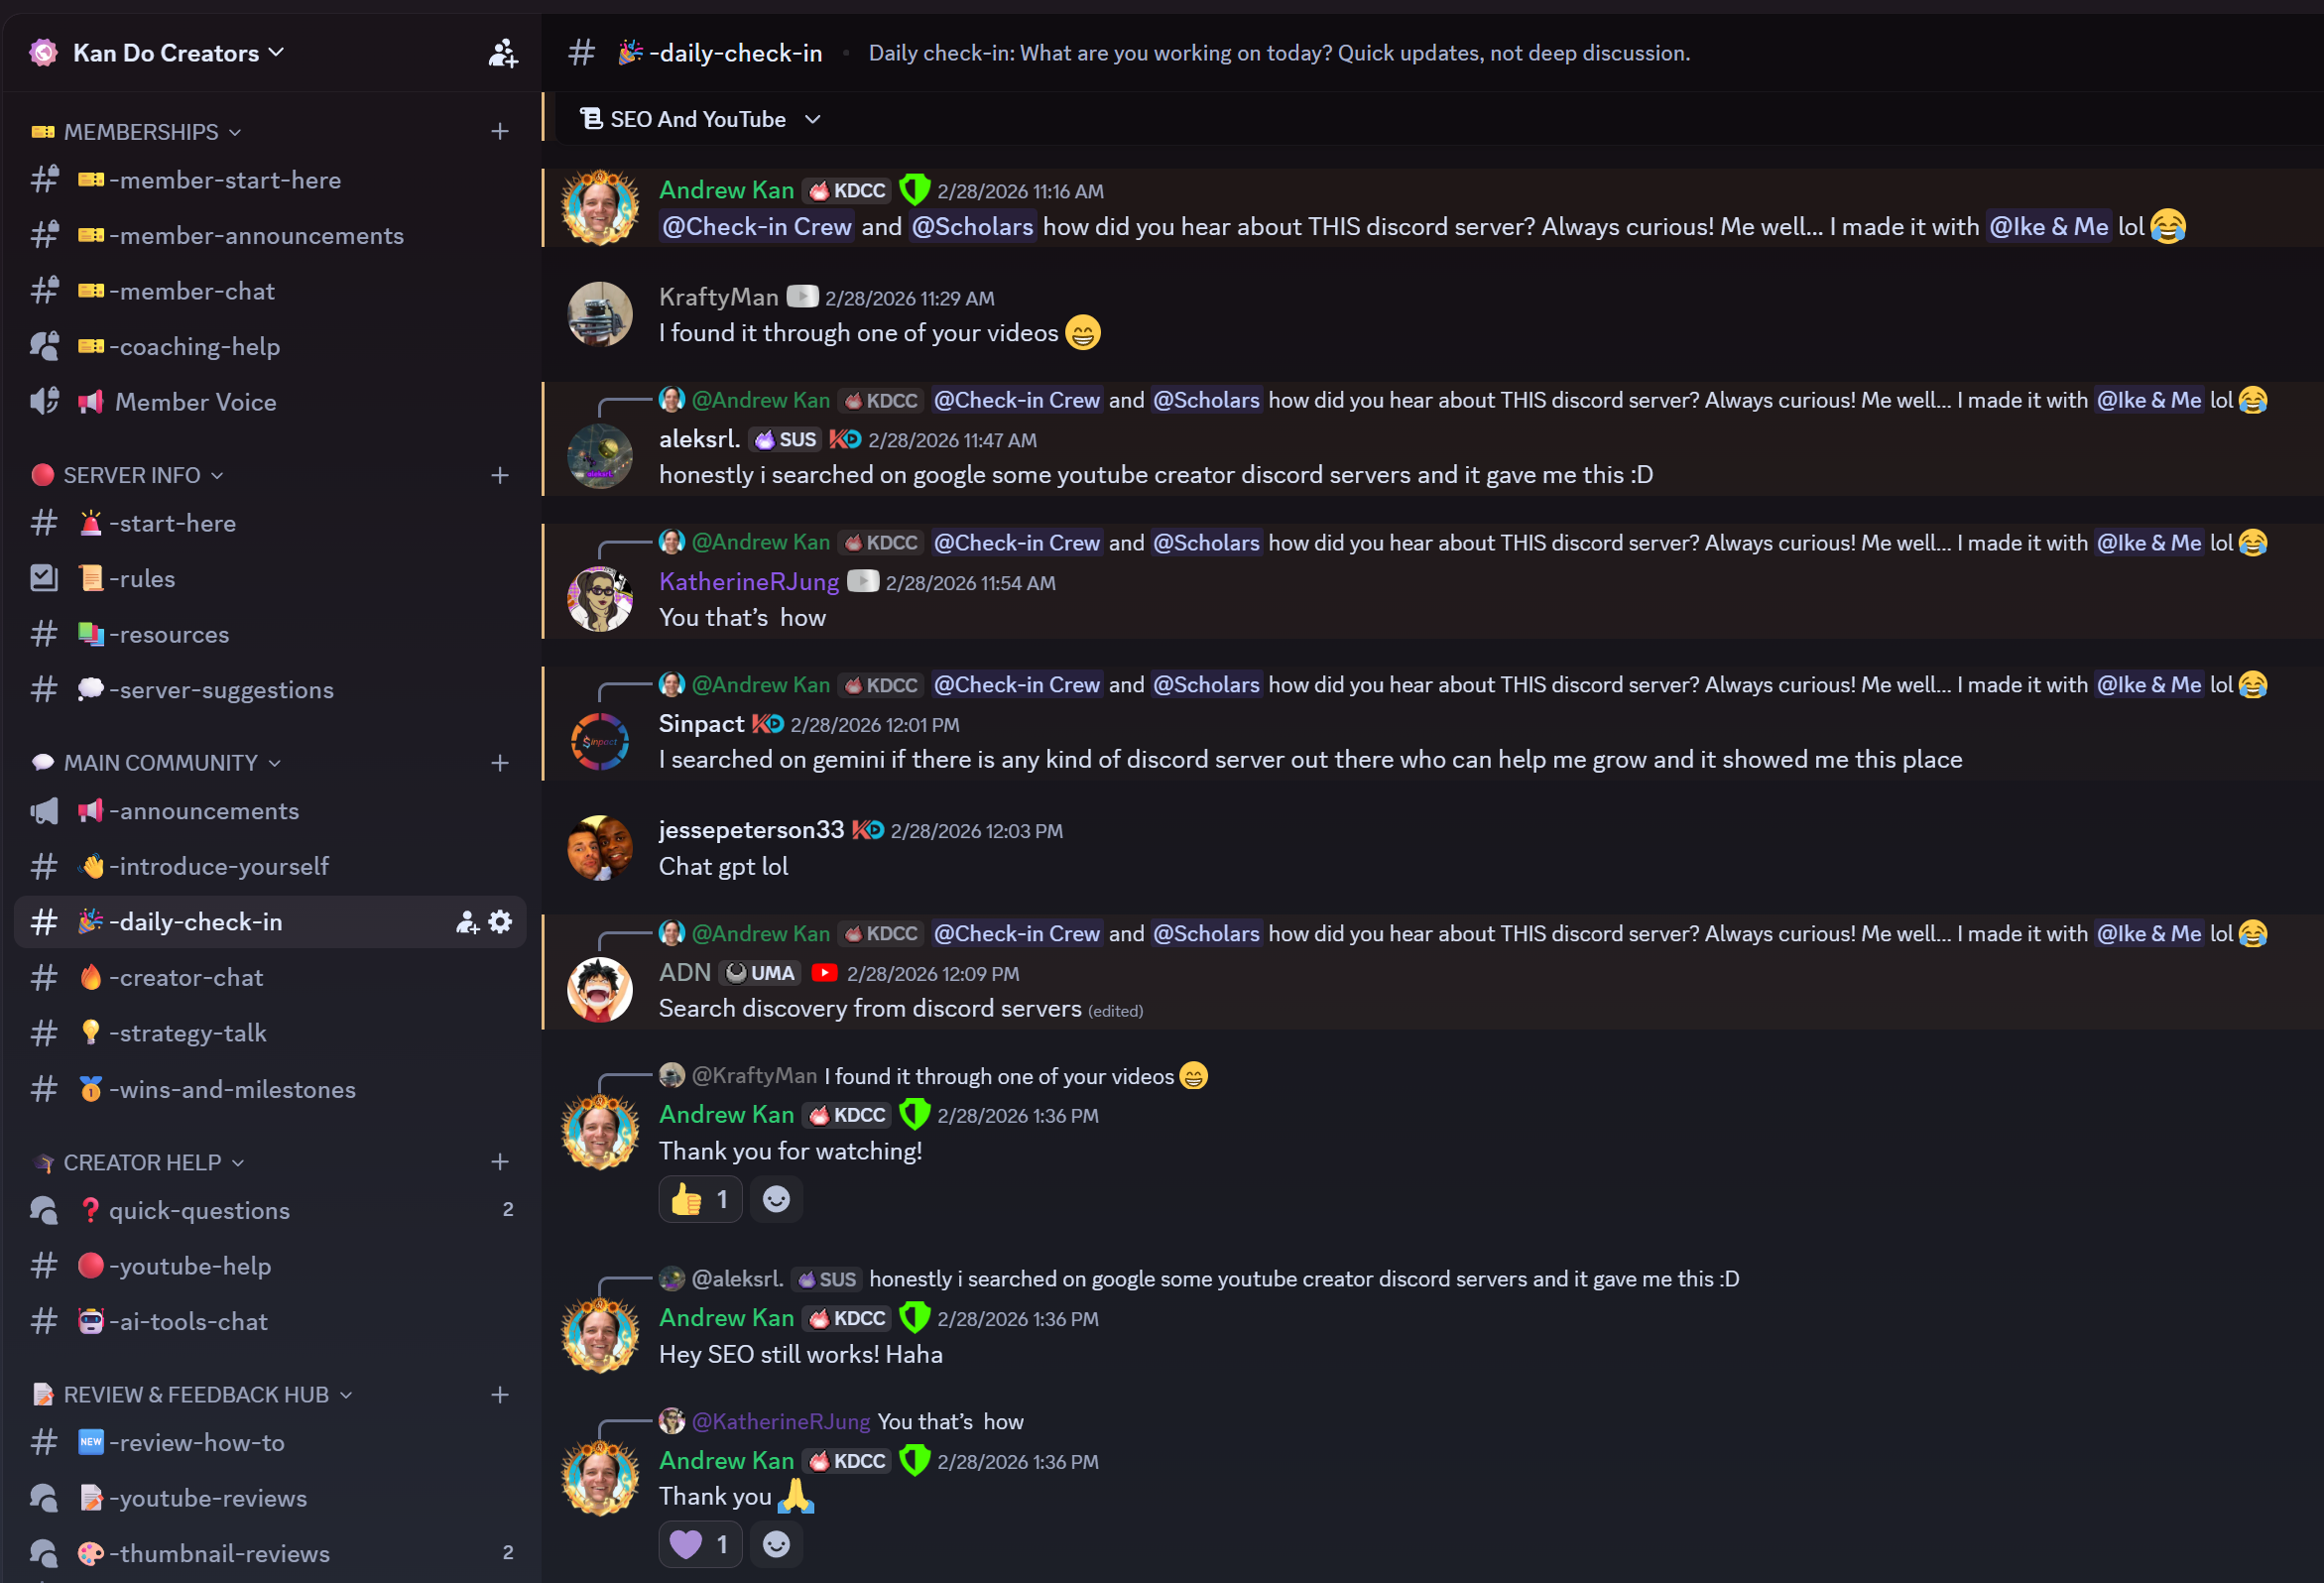Add reaction to 'Thank you for watching!' message

pos(776,1199)
